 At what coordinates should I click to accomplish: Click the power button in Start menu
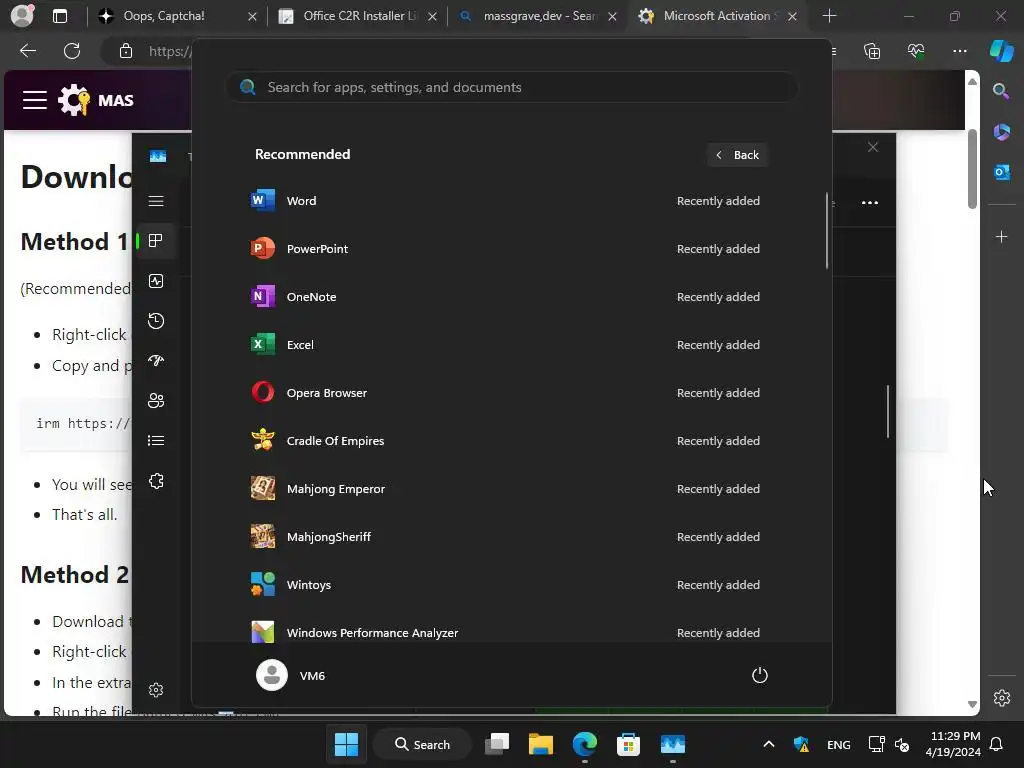(760, 675)
